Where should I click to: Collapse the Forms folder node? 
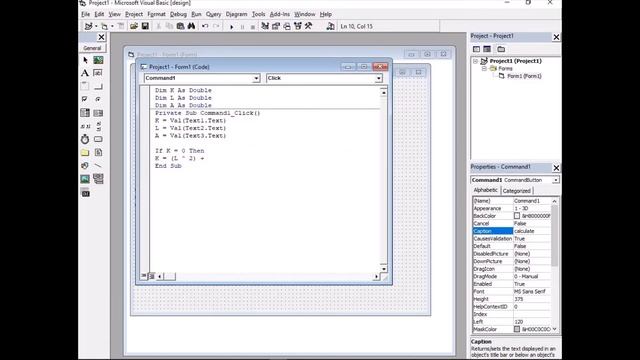coord(484,69)
